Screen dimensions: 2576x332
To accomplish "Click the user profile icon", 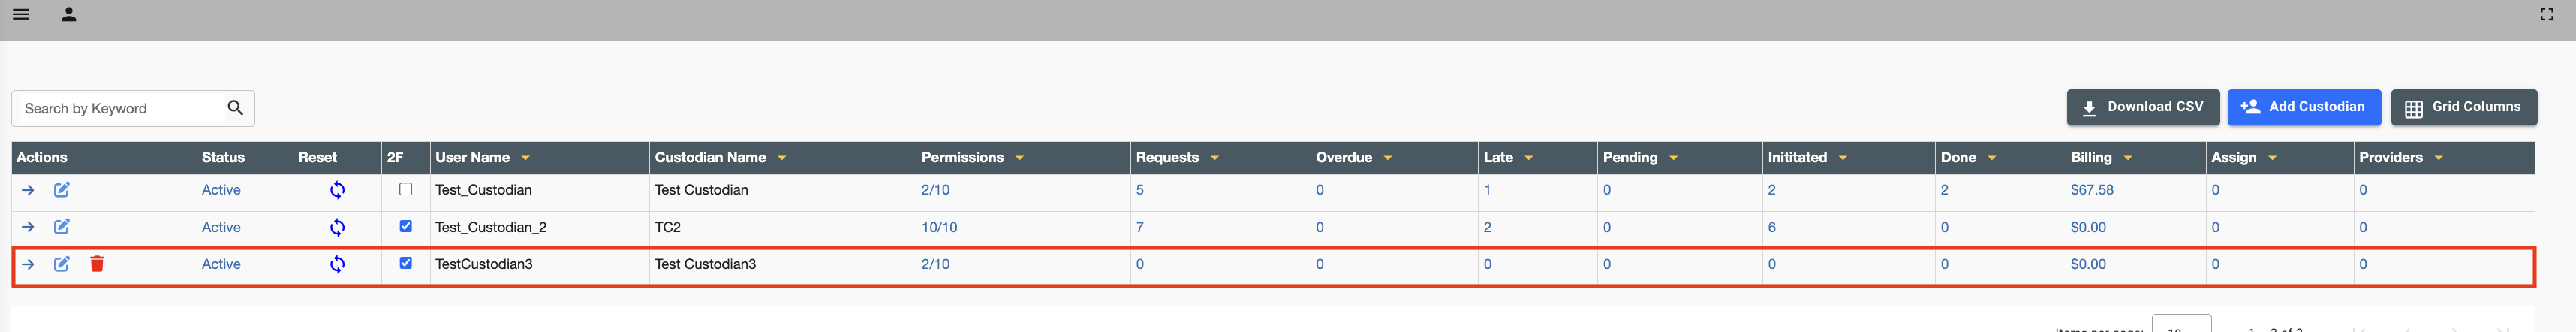I will pyautogui.click(x=69, y=15).
